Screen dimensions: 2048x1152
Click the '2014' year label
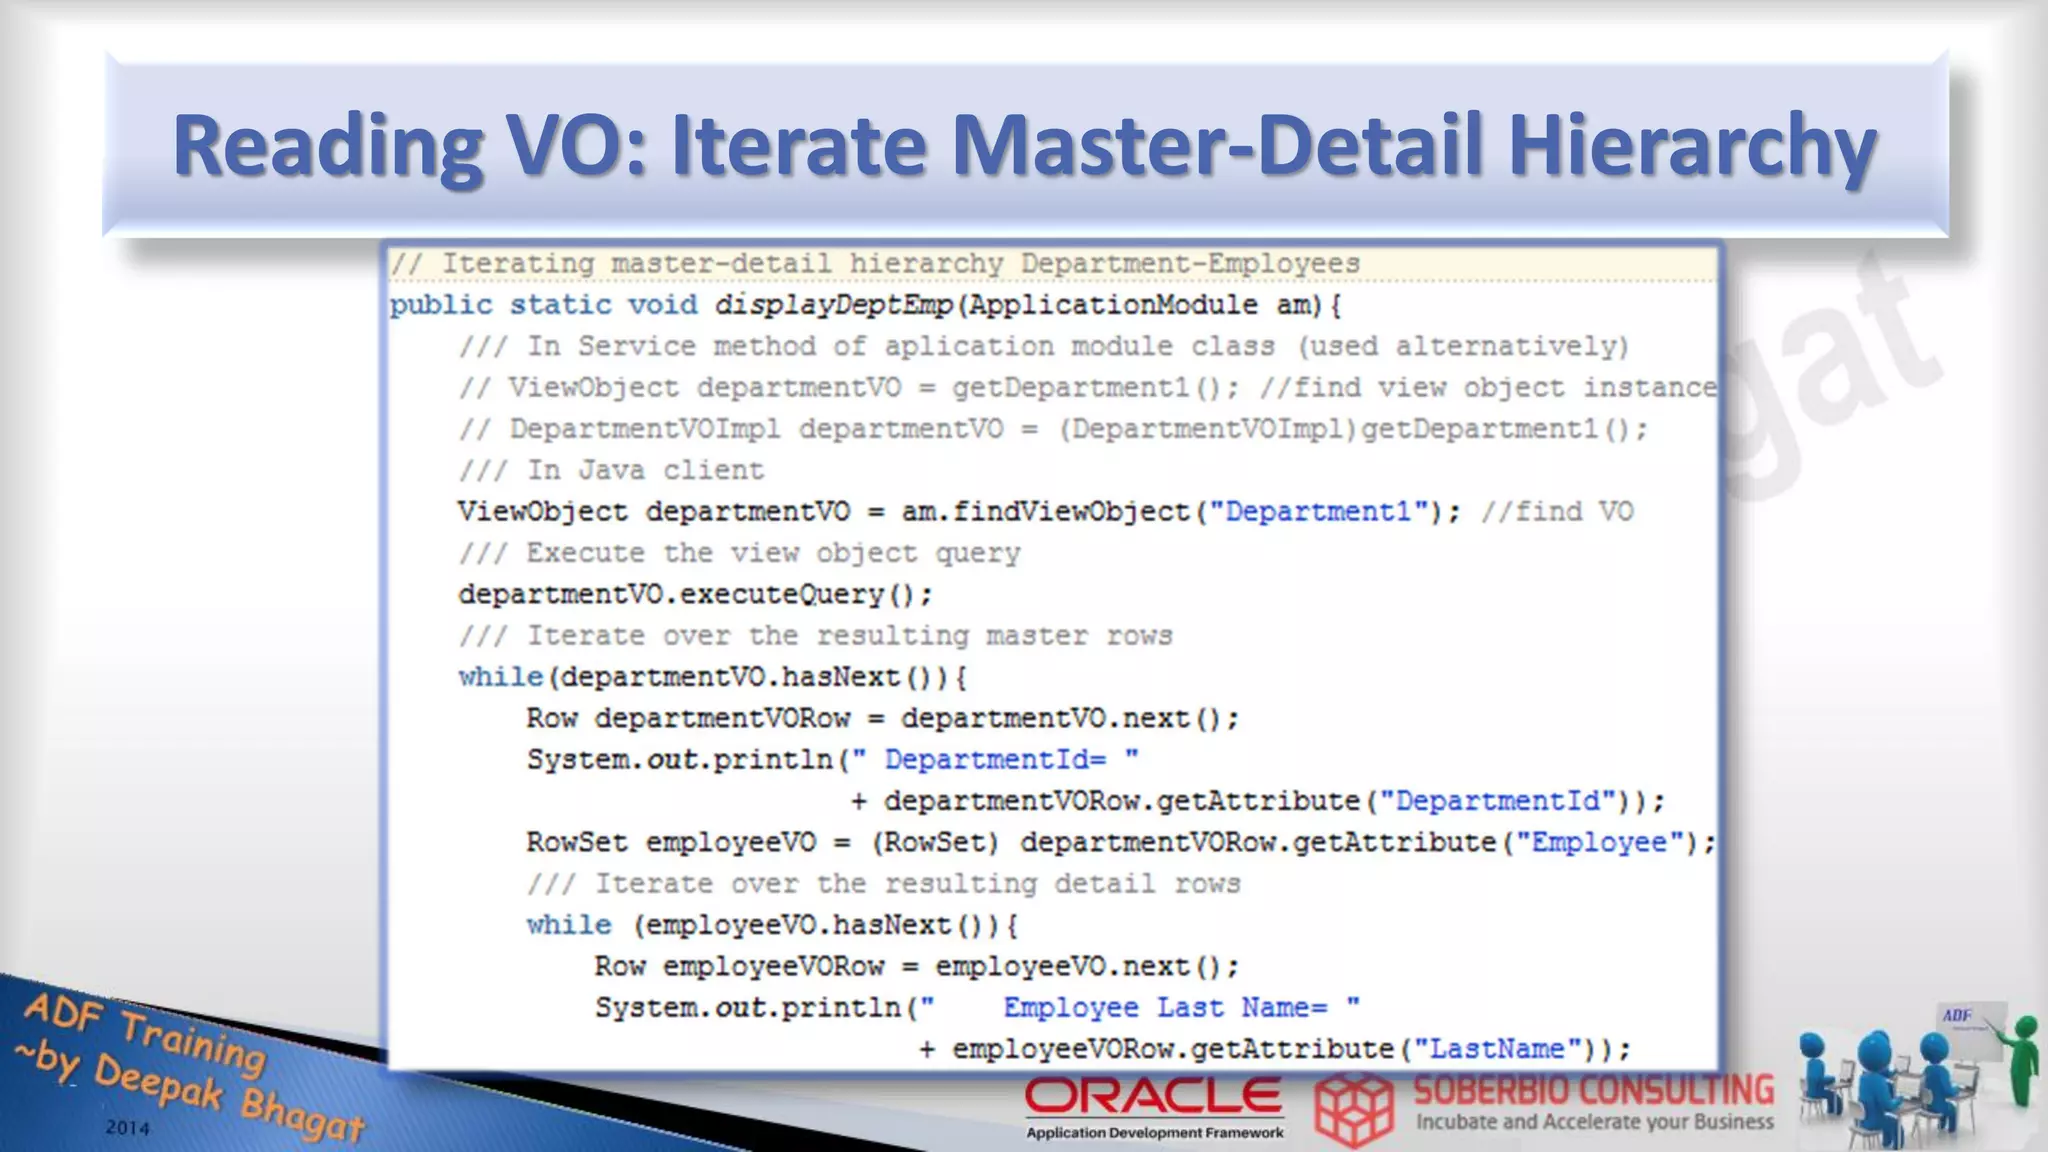(x=127, y=1128)
